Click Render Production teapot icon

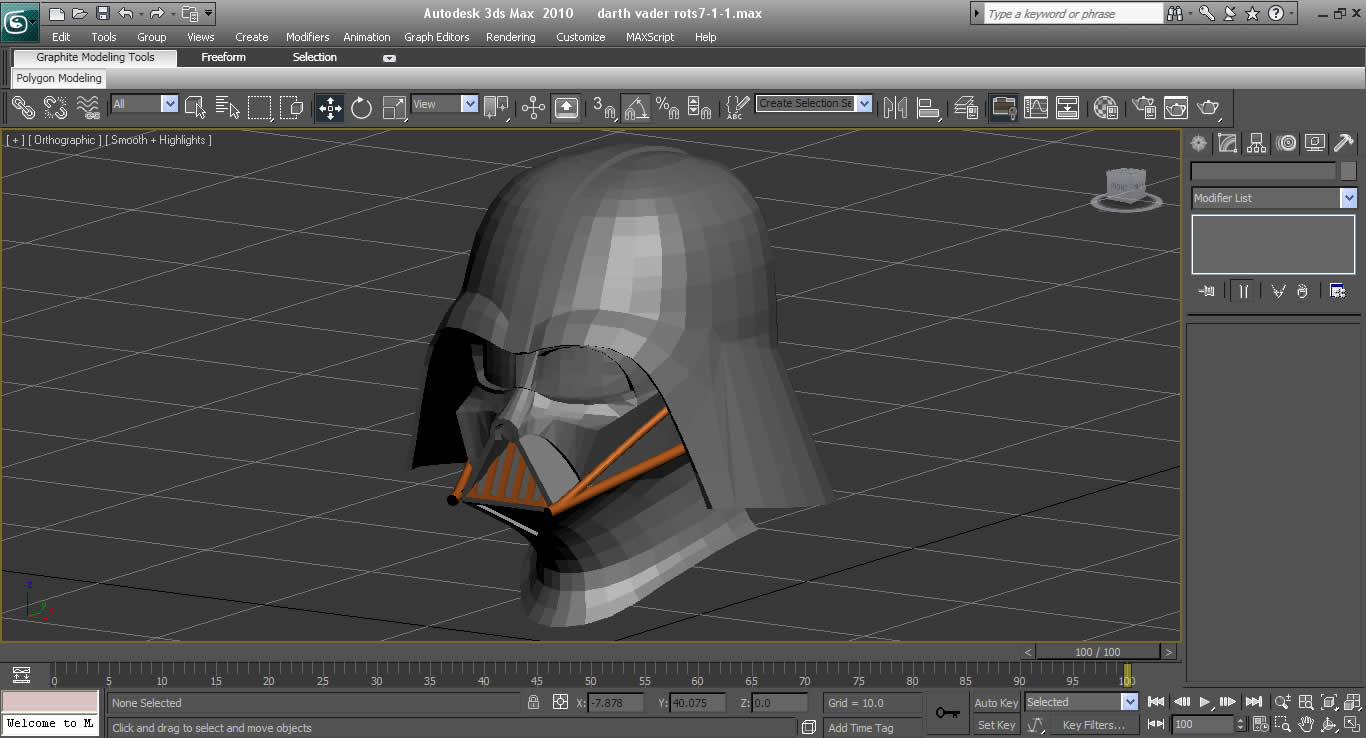point(1208,107)
